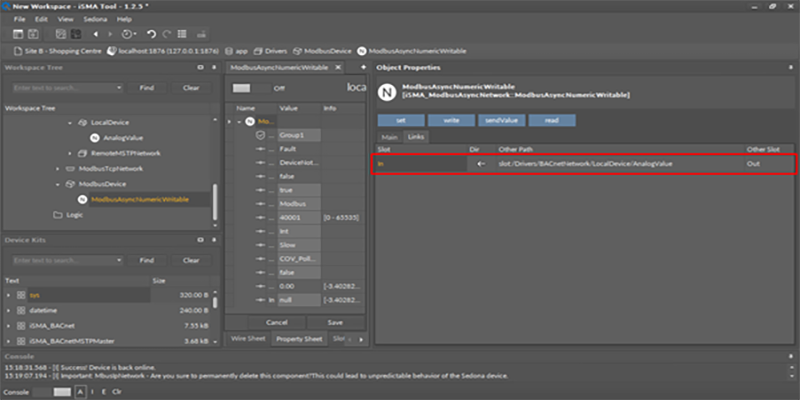The width and height of the screenshot is (800, 400).
Task: Go back with the left arrow icon
Action: 95,34
